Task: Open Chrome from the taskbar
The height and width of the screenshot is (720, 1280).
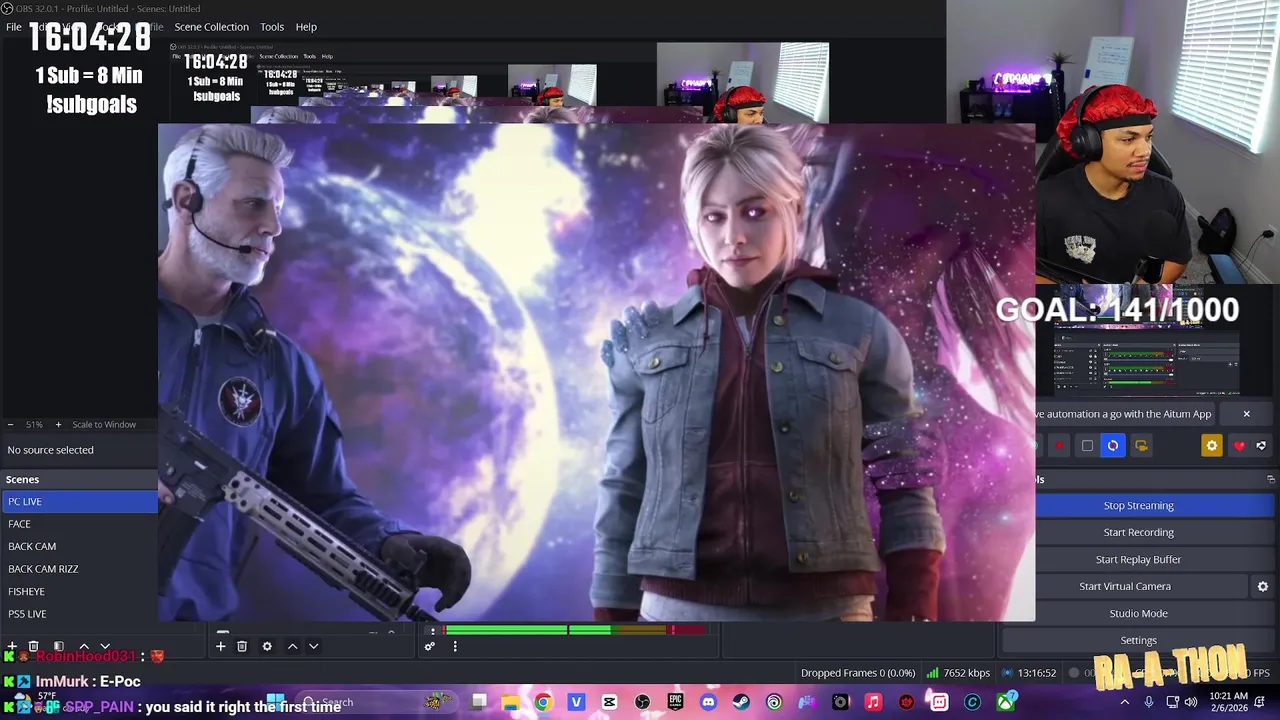Action: pos(543,702)
